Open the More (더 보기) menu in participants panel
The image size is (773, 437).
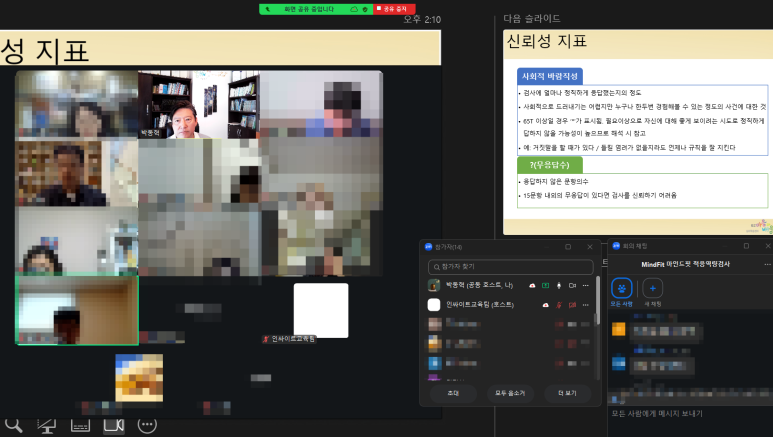point(567,393)
